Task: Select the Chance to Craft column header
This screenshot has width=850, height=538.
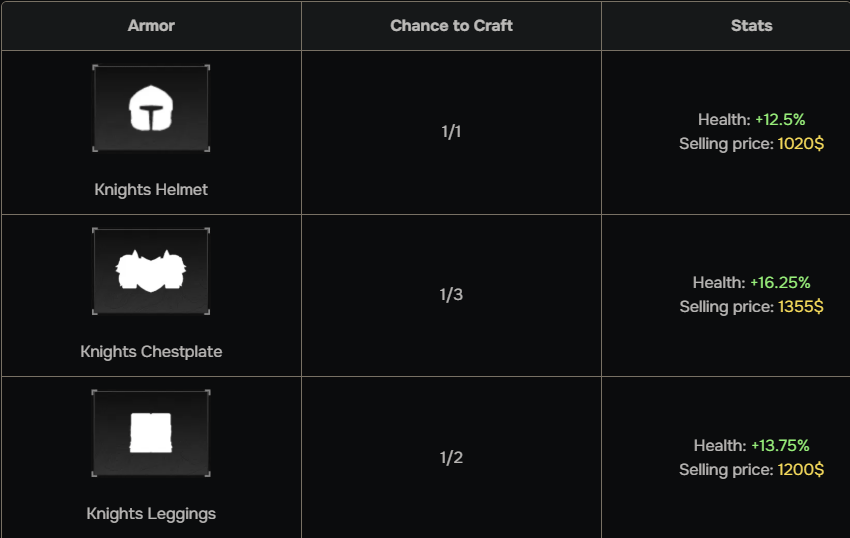Action: 451,25
